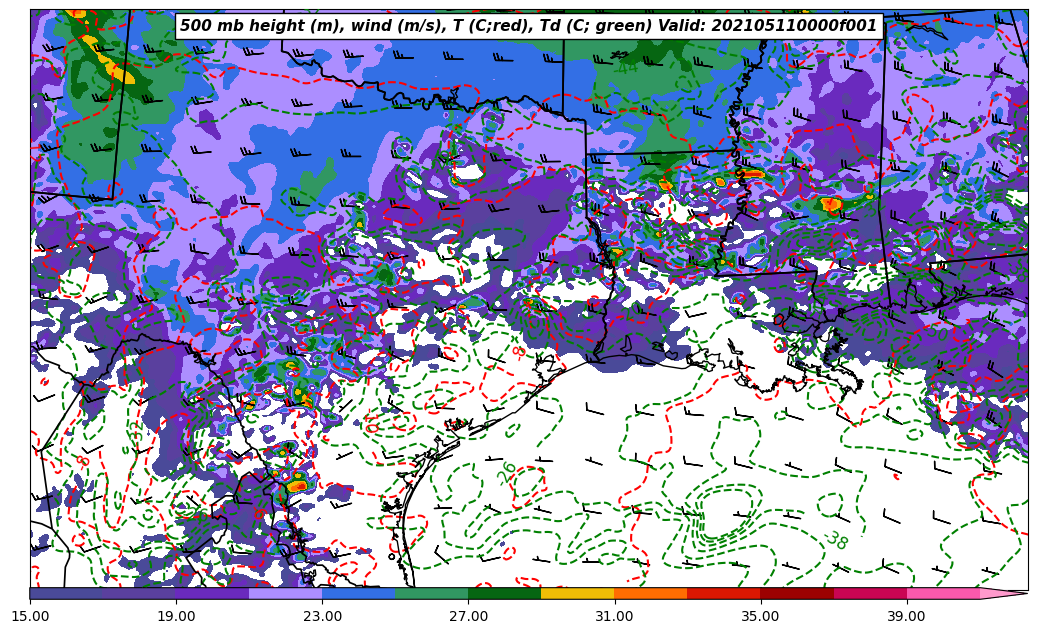Click the map title text box
The height and width of the screenshot is (633, 1037).
click(x=529, y=26)
